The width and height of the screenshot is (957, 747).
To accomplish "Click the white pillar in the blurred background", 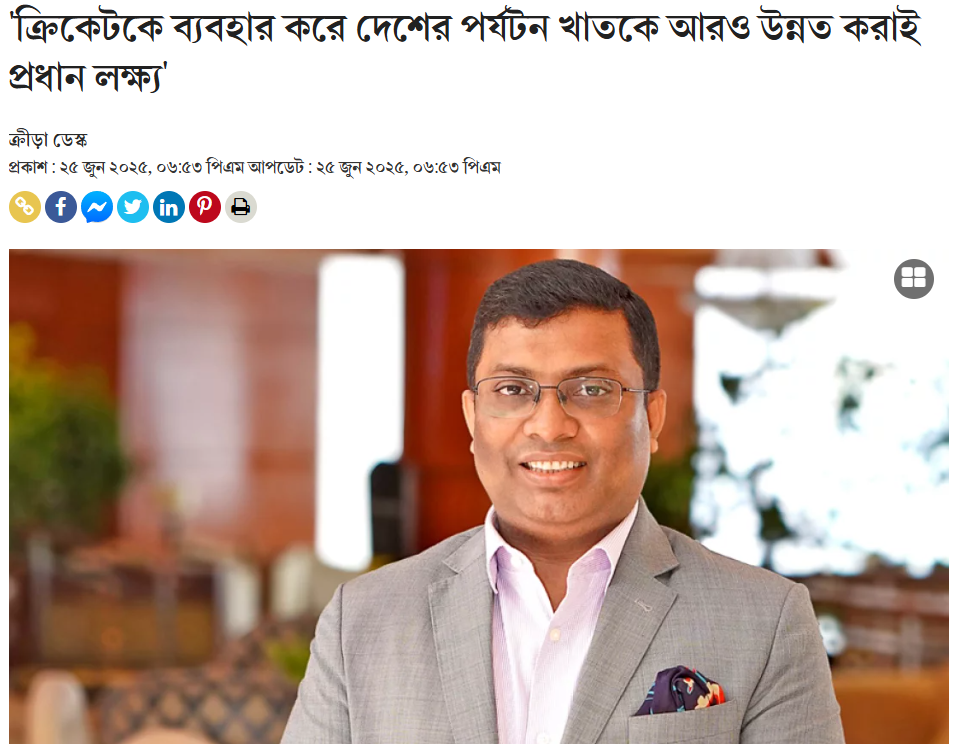I will pyautogui.click(x=361, y=410).
